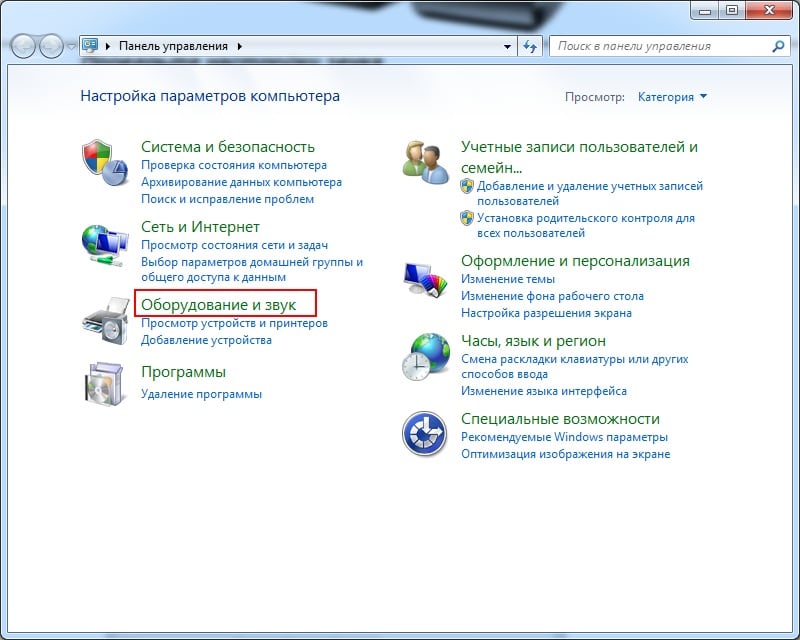
Task: Click Панель управления in the address breadcrumb
Action: click(173, 46)
